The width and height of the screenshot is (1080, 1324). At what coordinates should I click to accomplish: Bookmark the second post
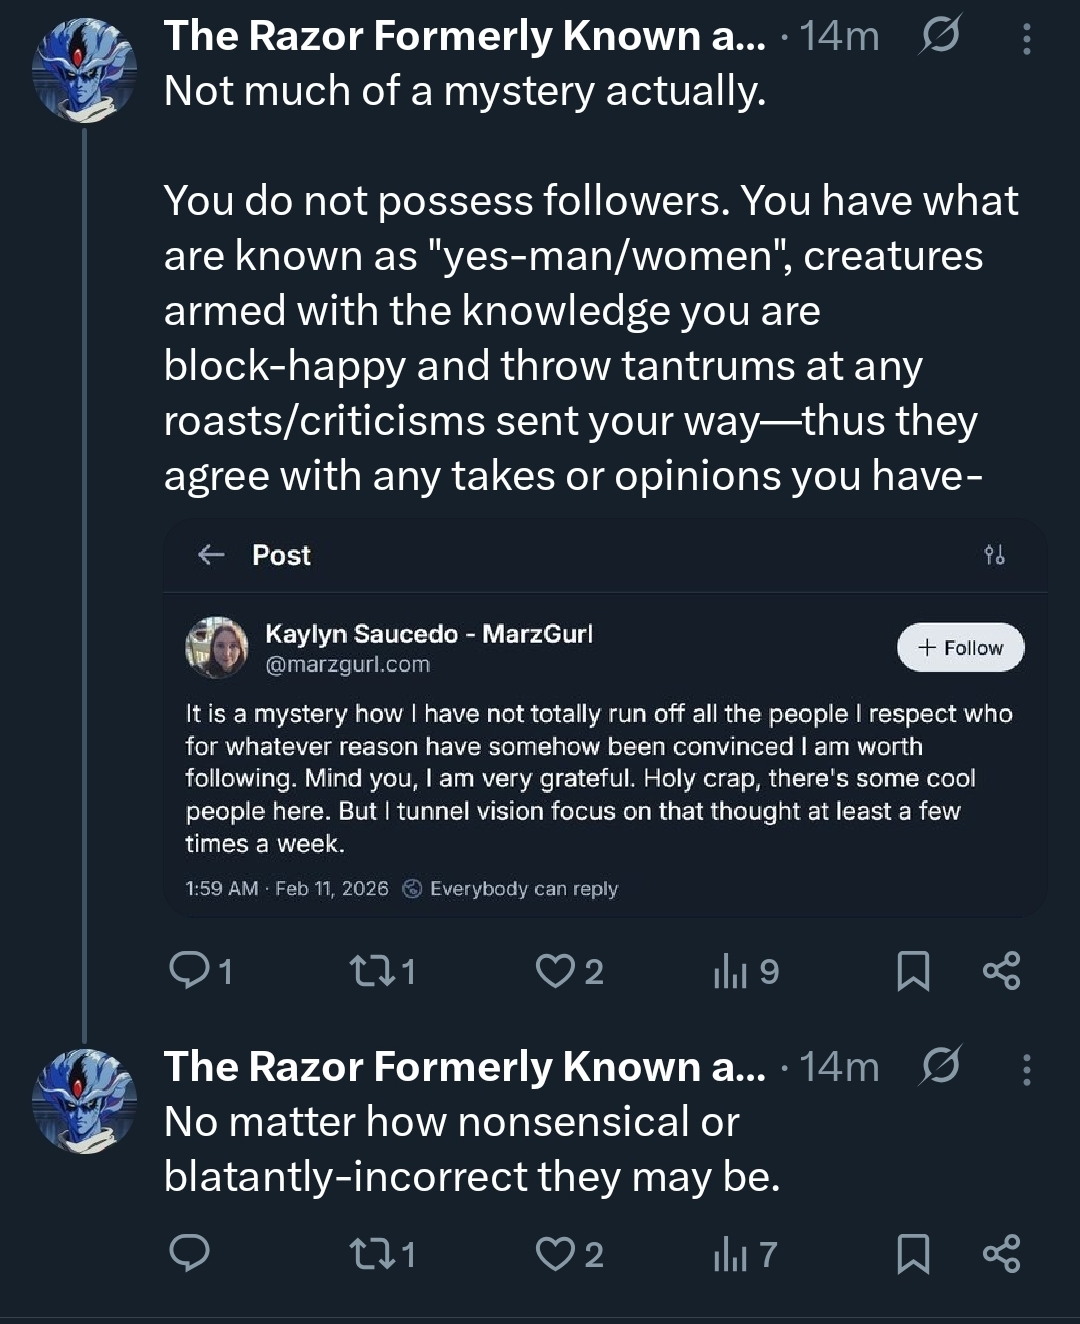(x=913, y=1253)
